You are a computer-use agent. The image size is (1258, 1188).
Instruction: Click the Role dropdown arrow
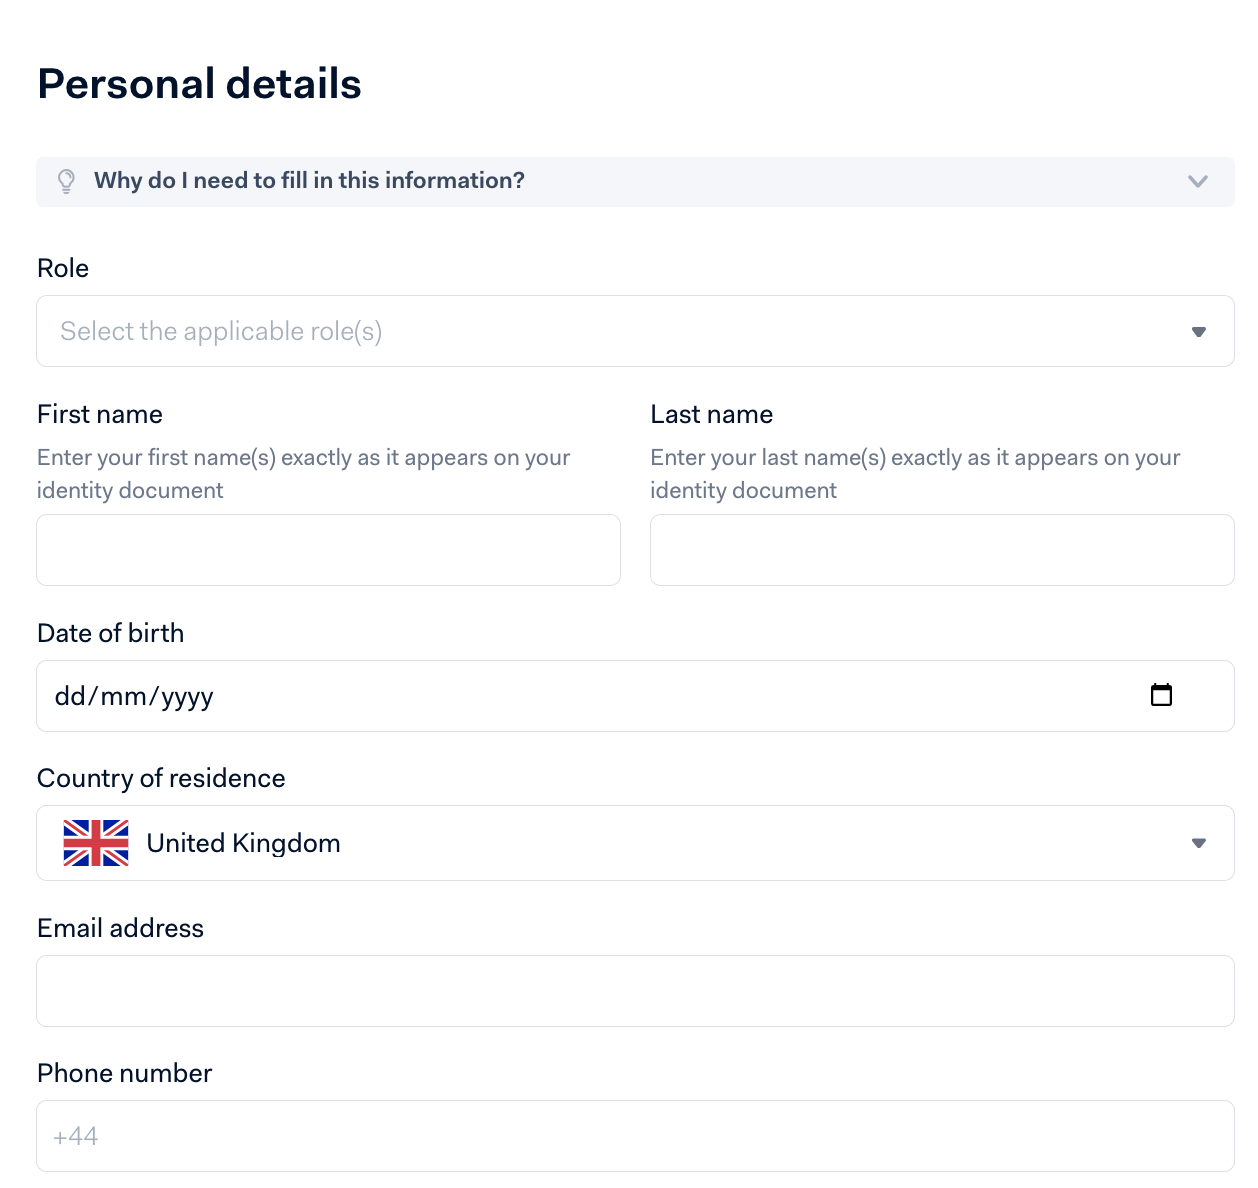1198,332
